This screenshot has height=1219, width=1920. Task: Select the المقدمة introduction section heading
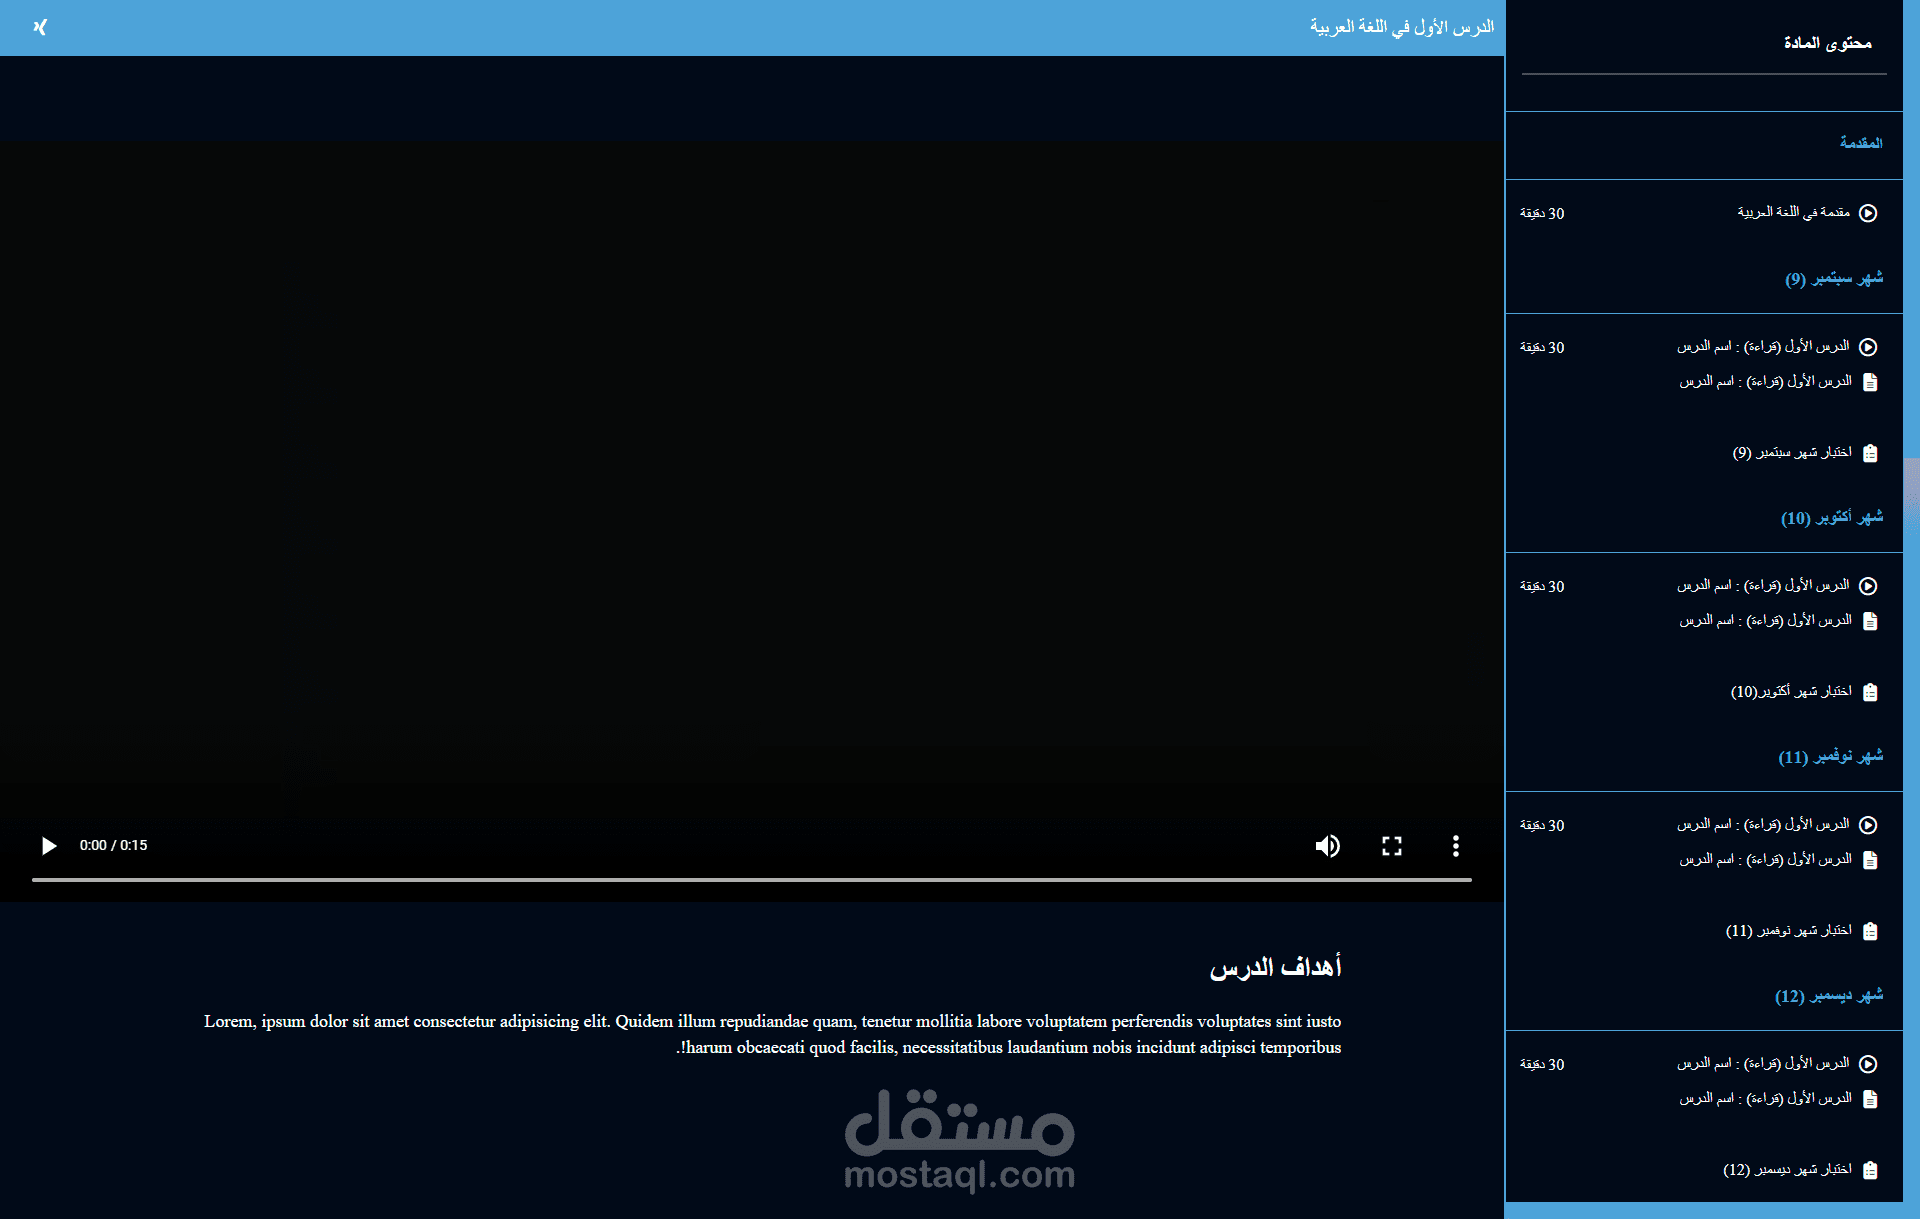point(1860,143)
